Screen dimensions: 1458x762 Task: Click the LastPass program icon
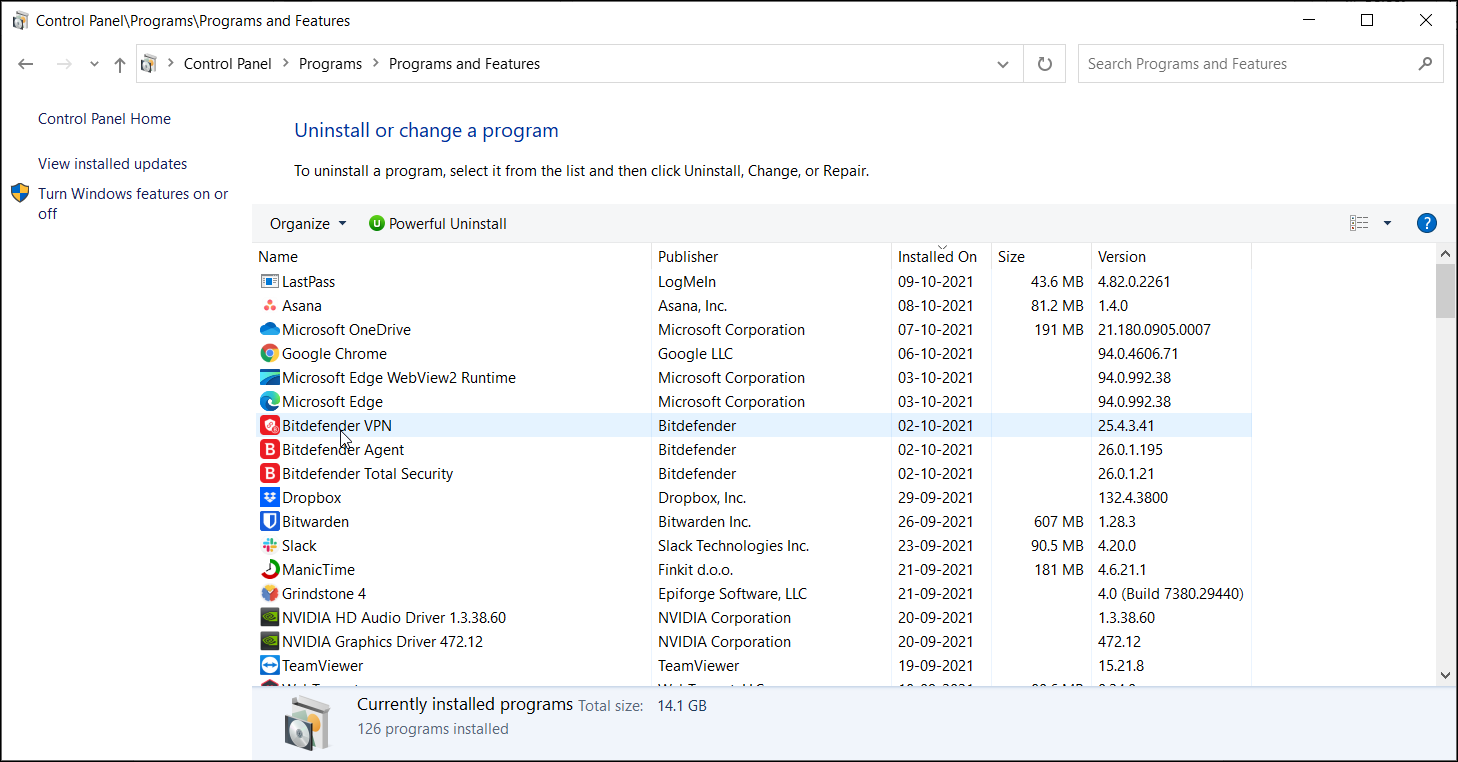[x=269, y=282]
